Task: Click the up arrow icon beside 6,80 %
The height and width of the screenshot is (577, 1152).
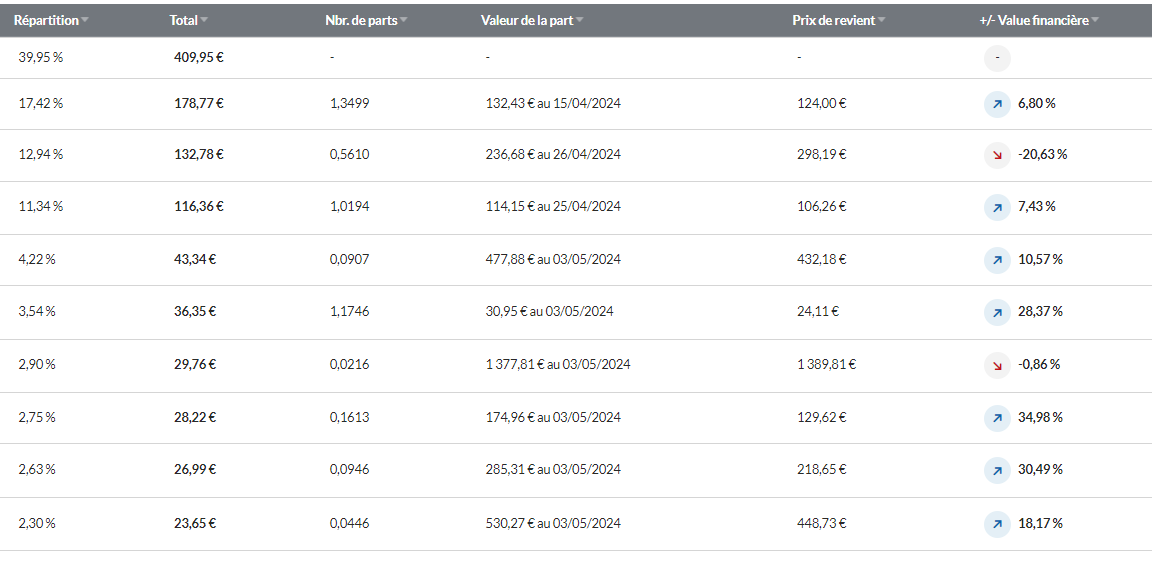Action: pyautogui.click(x=997, y=104)
